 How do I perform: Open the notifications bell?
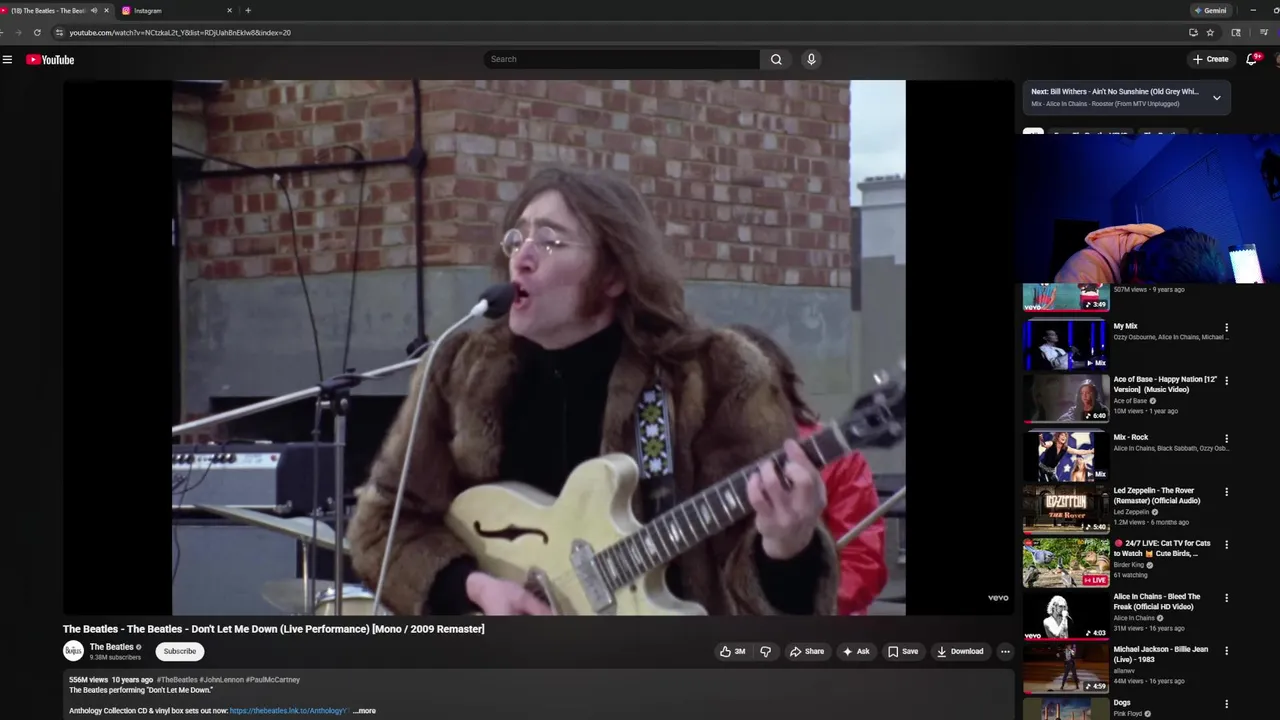tap(1251, 59)
